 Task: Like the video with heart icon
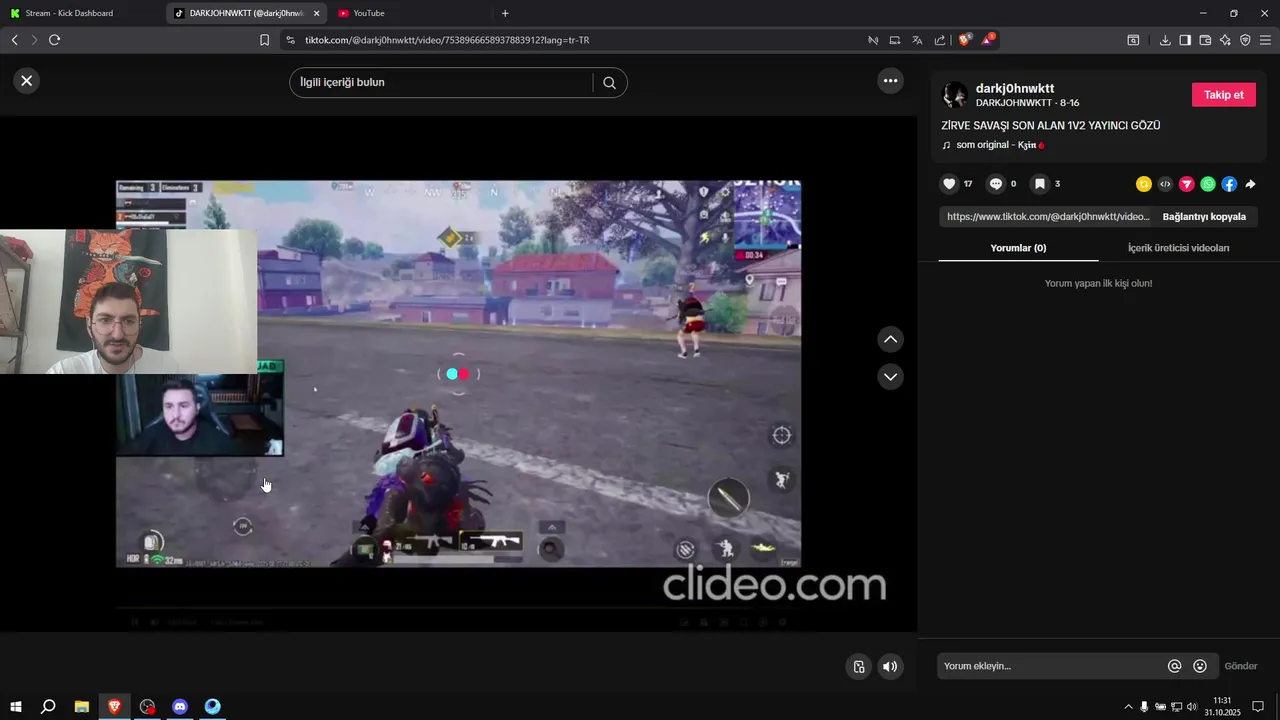(950, 184)
